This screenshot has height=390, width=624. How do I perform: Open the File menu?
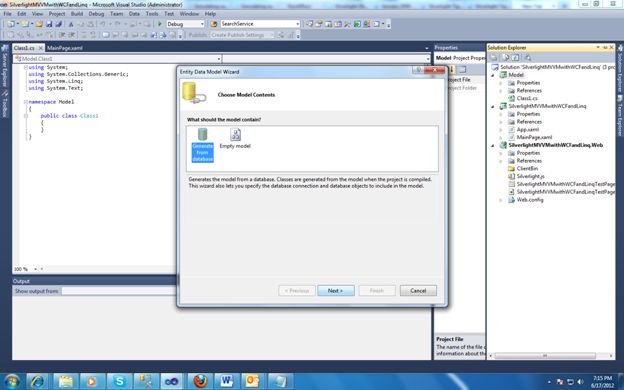click(7, 14)
